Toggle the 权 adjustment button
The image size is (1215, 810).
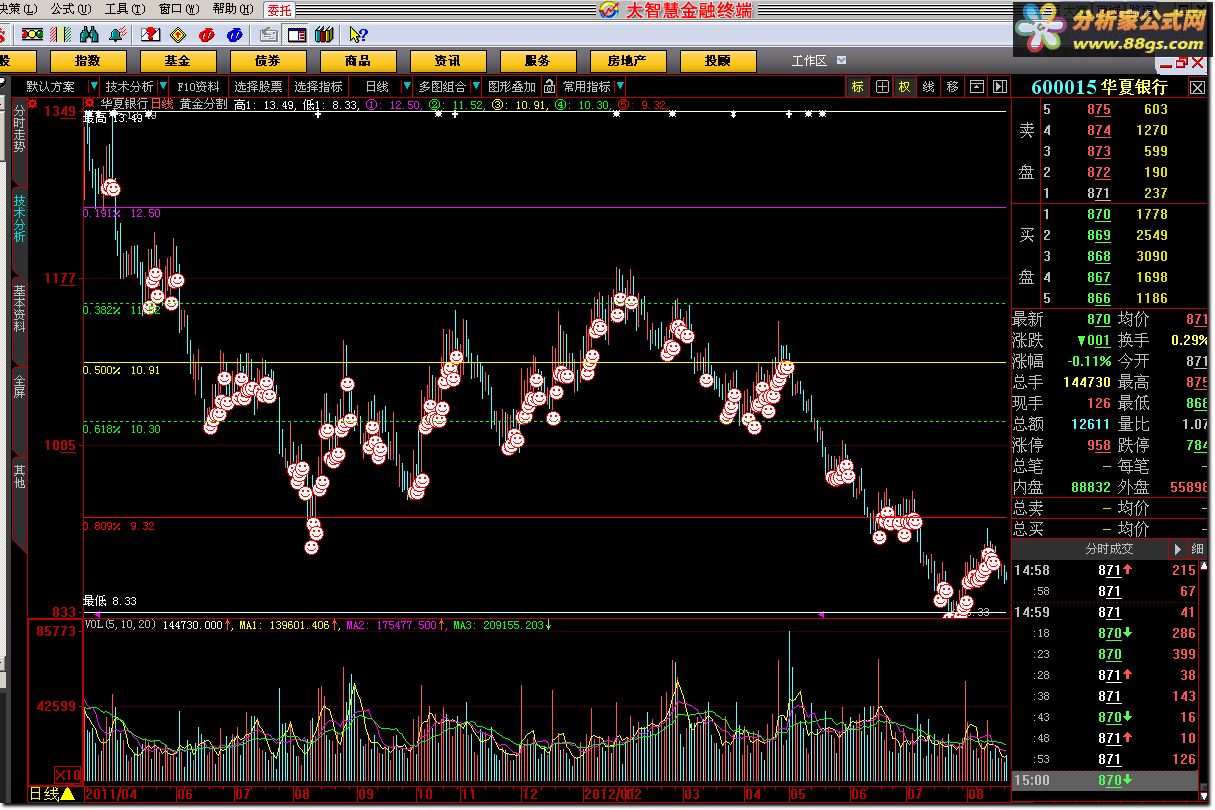click(x=904, y=87)
